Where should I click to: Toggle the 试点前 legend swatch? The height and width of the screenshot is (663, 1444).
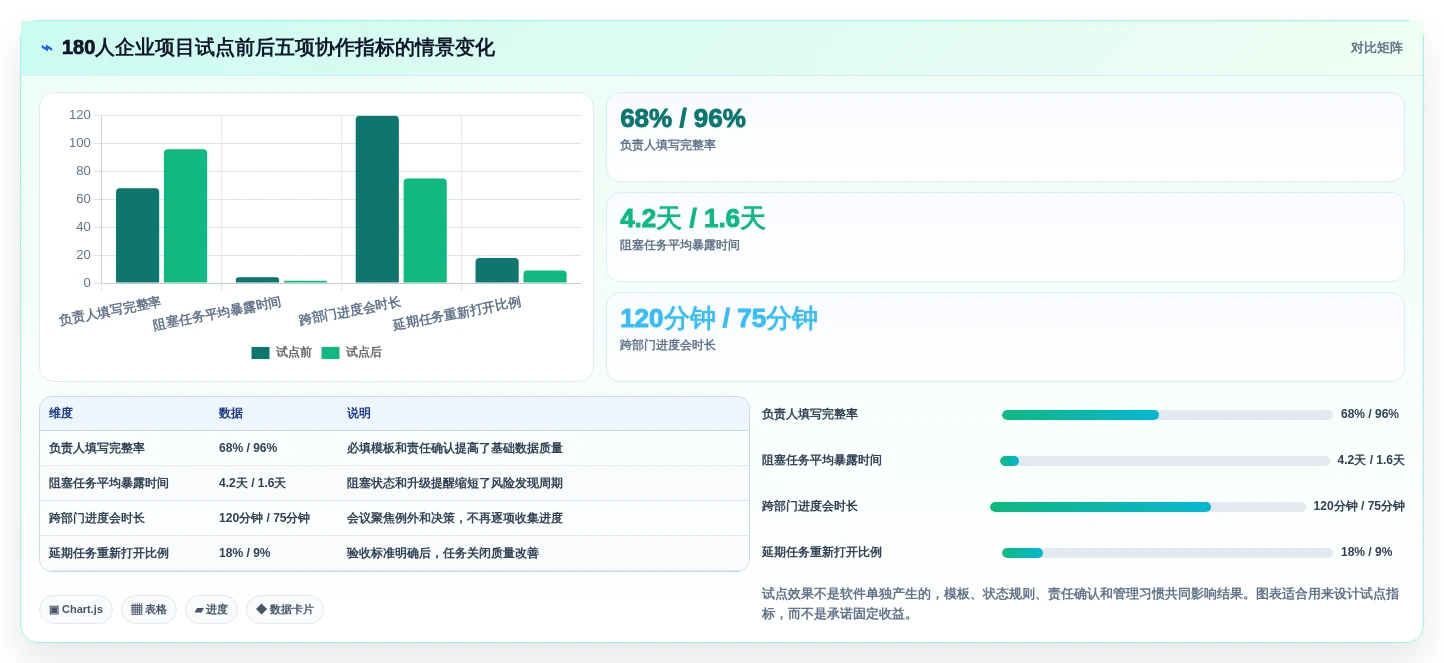[260, 352]
